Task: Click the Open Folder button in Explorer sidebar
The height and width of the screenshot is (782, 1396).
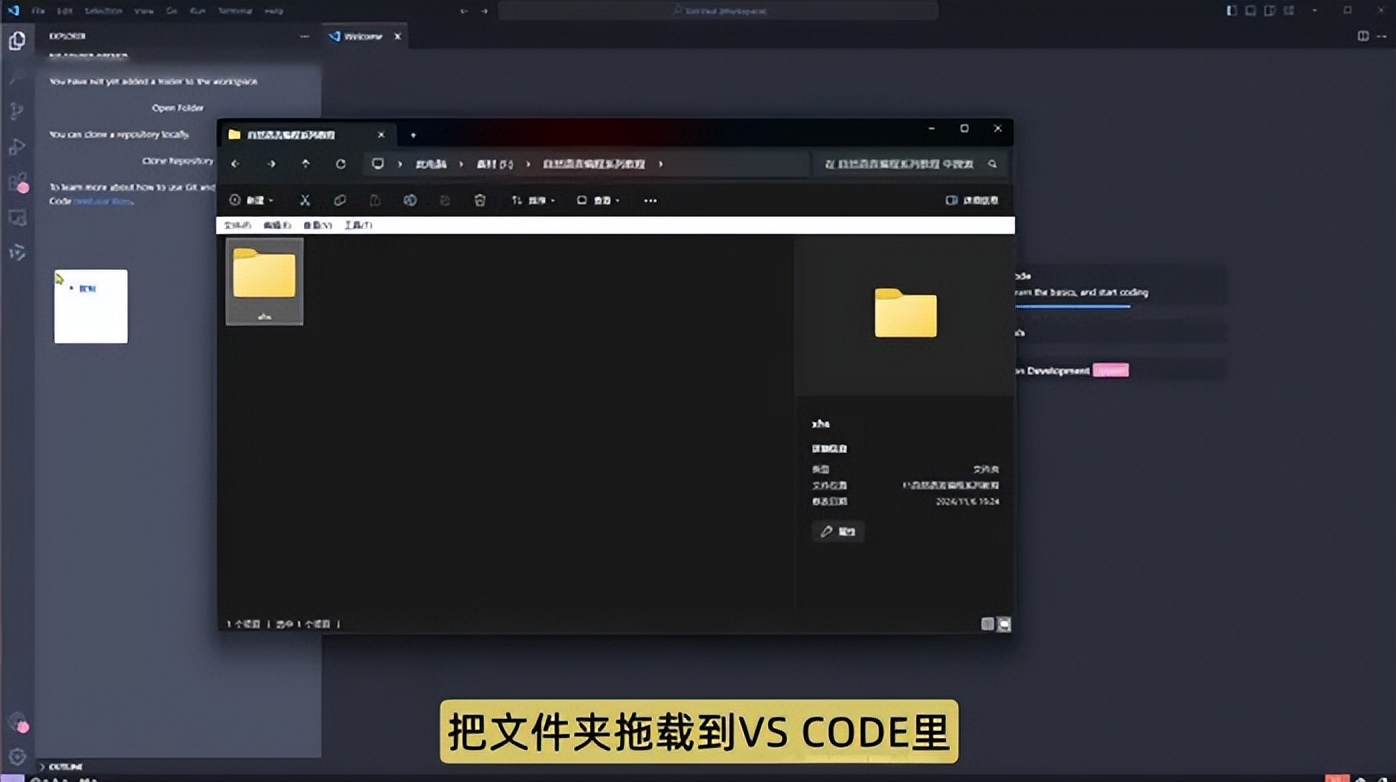Action: click(x=178, y=108)
